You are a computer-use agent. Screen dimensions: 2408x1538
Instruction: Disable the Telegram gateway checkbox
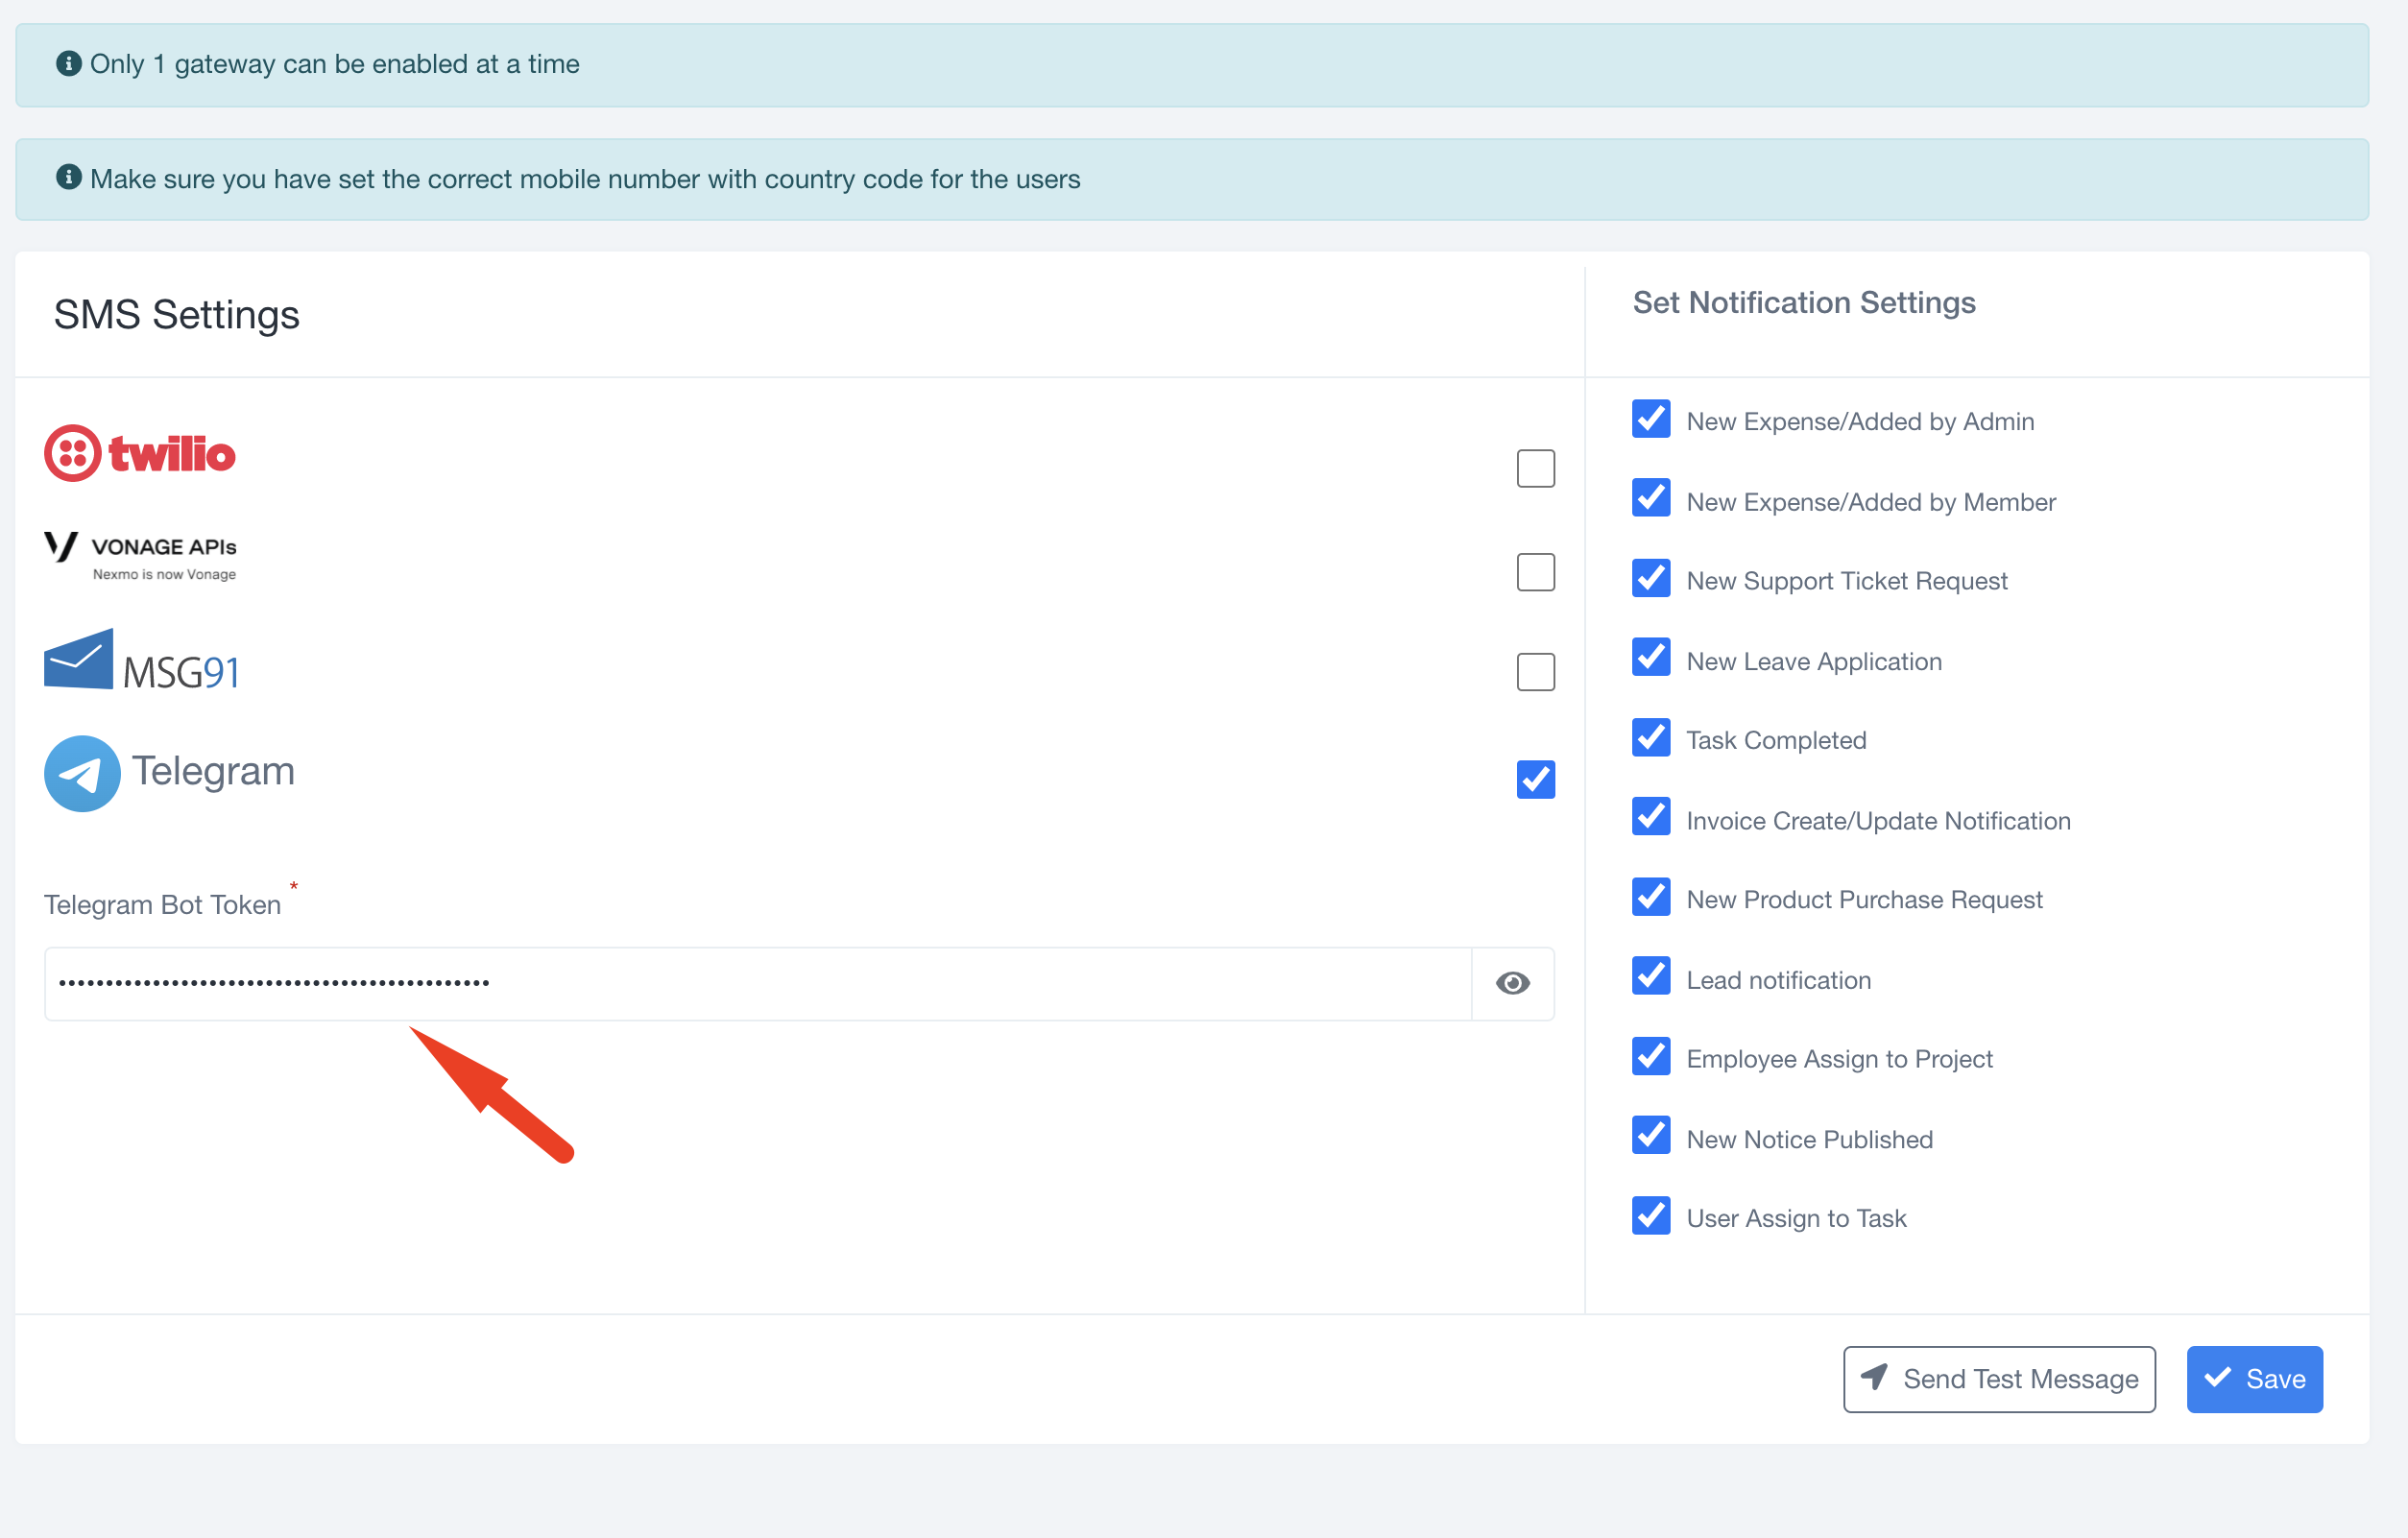1535,779
